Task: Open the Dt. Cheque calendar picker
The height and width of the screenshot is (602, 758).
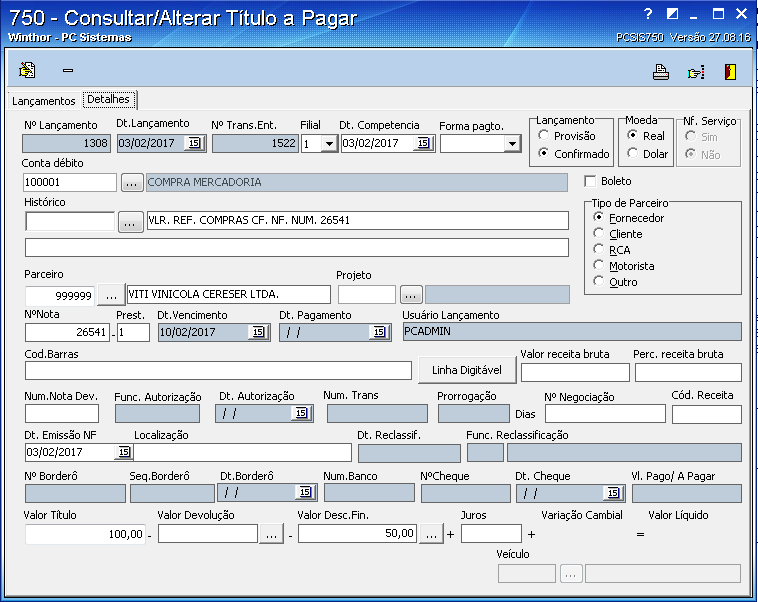Action: (613, 493)
